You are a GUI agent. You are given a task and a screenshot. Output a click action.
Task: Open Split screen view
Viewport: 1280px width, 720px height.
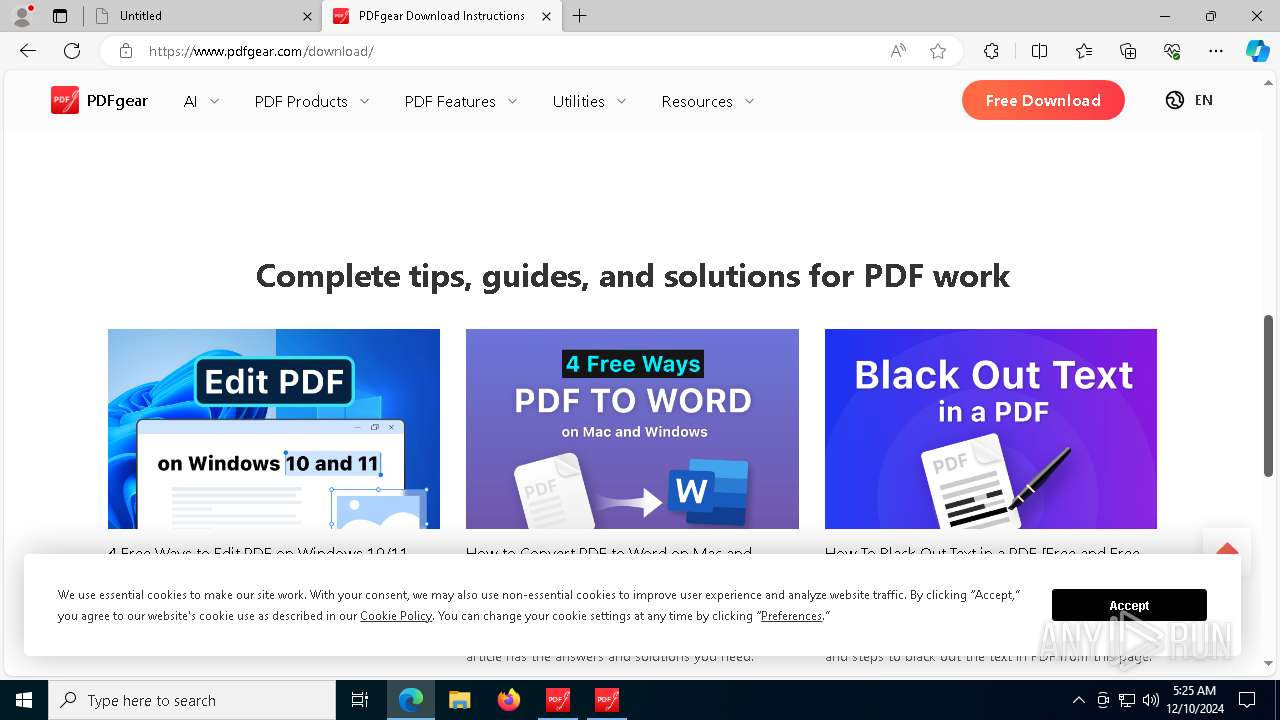tap(1039, 51)
